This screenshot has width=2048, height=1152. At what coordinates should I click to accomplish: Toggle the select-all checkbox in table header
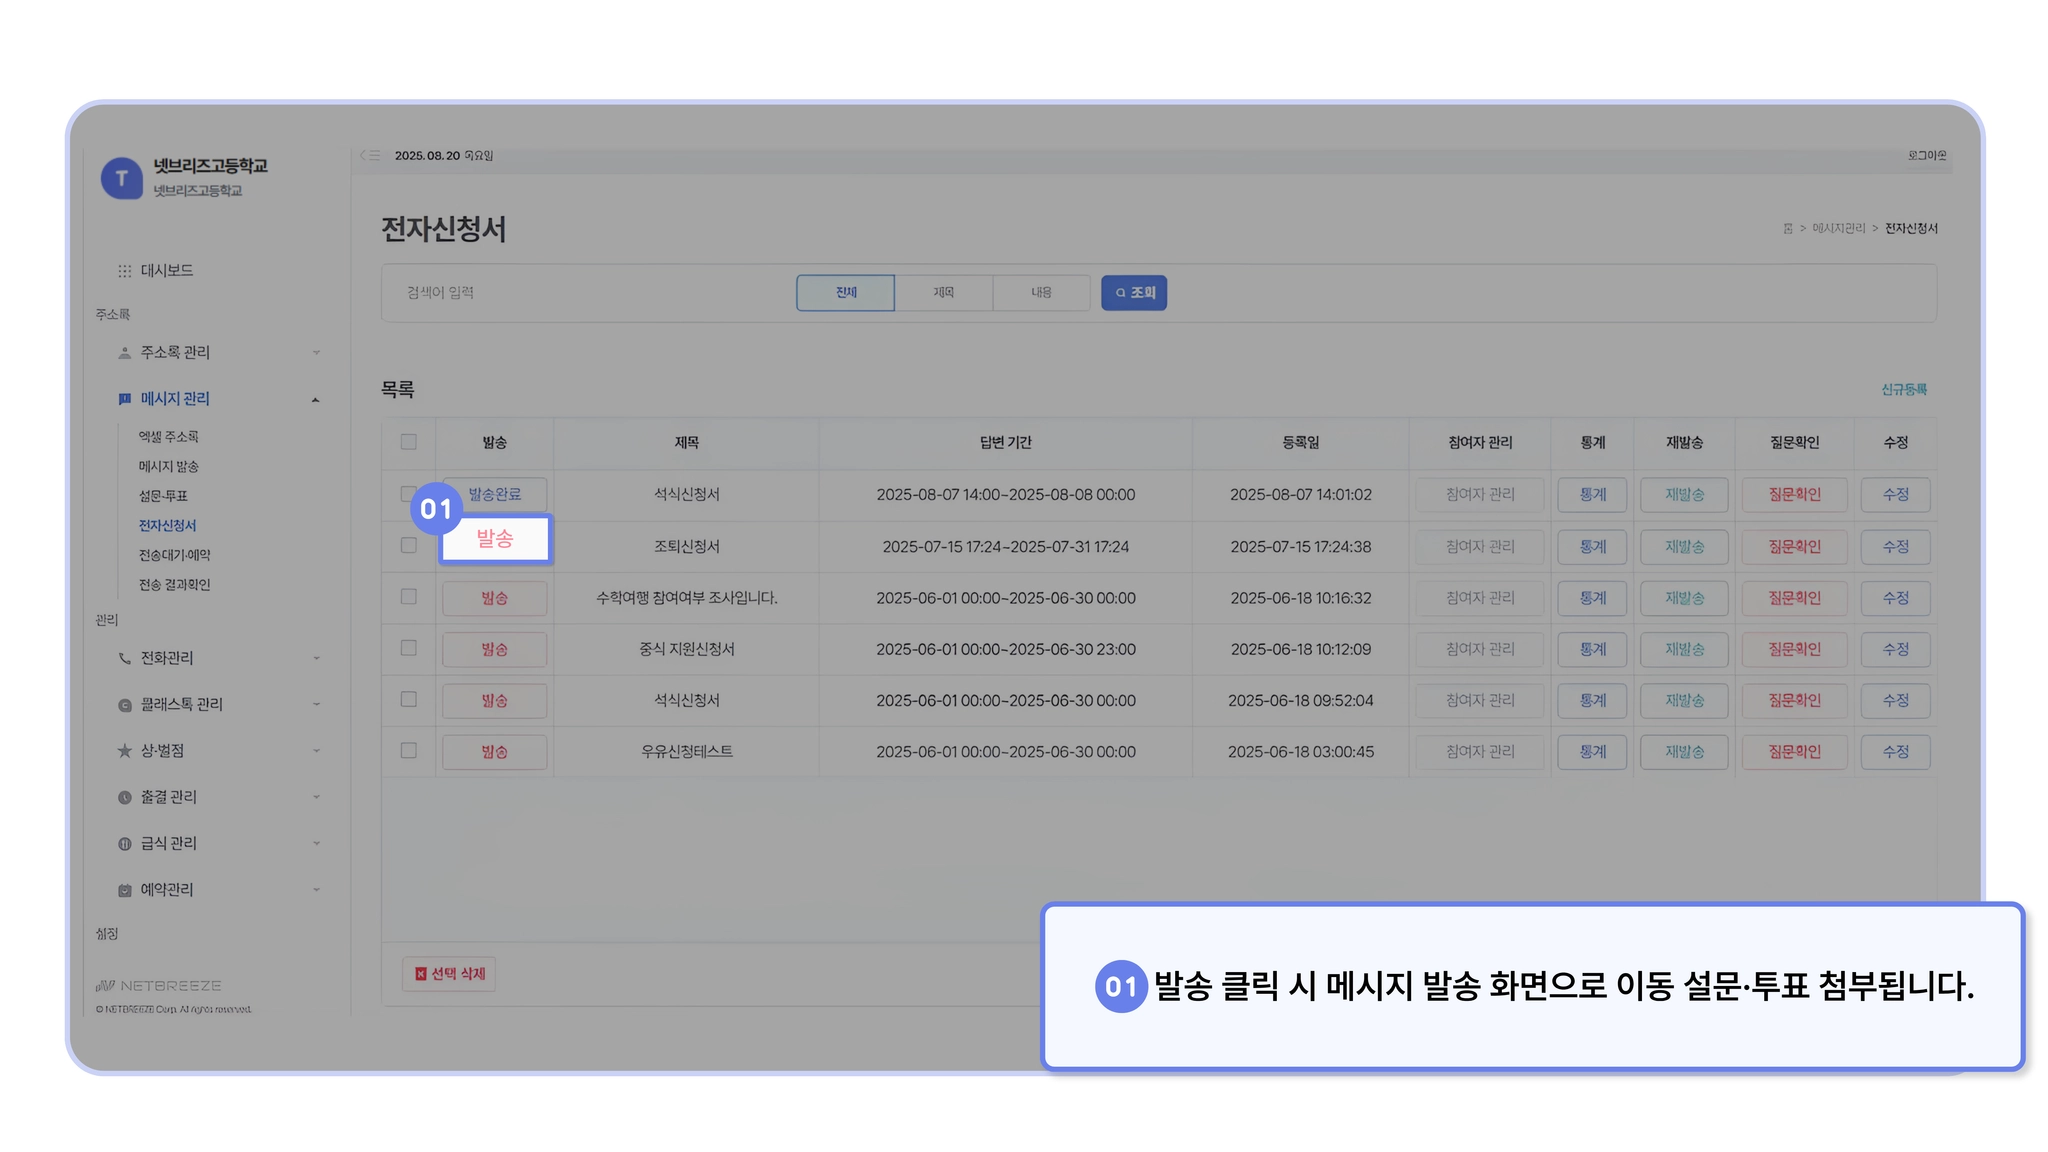(408, 442)
